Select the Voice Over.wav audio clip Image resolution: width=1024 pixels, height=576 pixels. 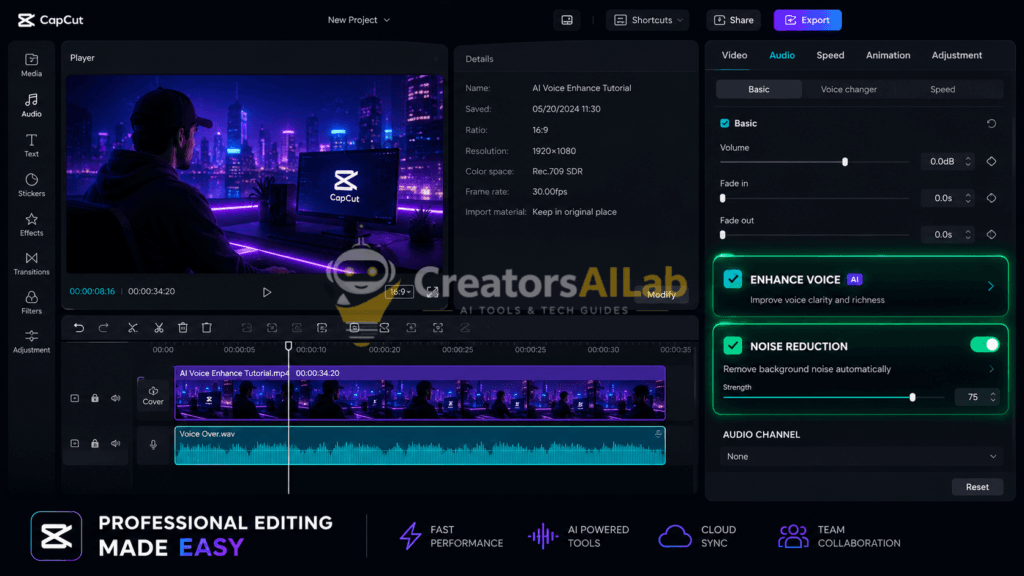point(420,445)
